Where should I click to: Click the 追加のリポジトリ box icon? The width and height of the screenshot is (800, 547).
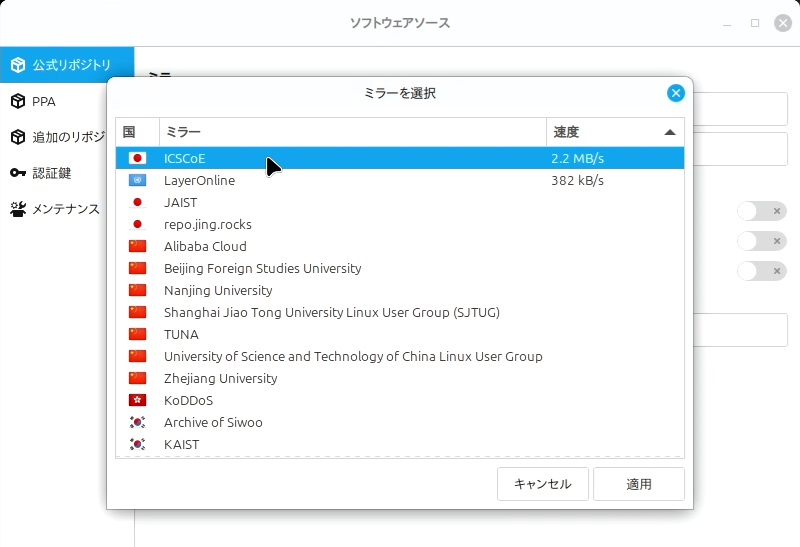coord(17,137)
